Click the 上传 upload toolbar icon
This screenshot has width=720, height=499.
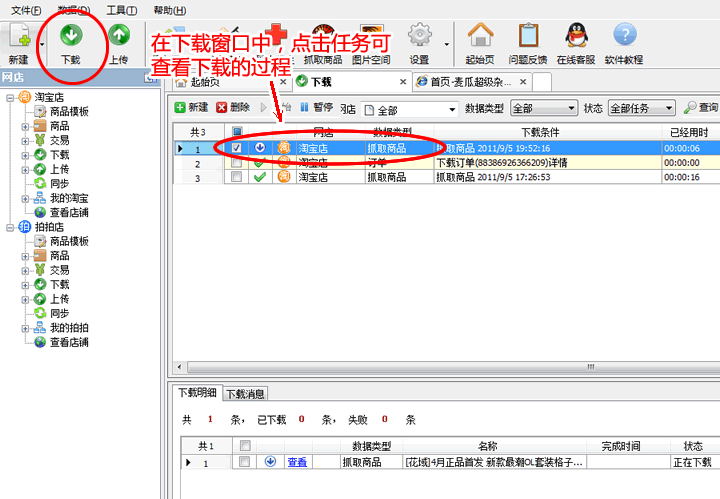[118, 44]
